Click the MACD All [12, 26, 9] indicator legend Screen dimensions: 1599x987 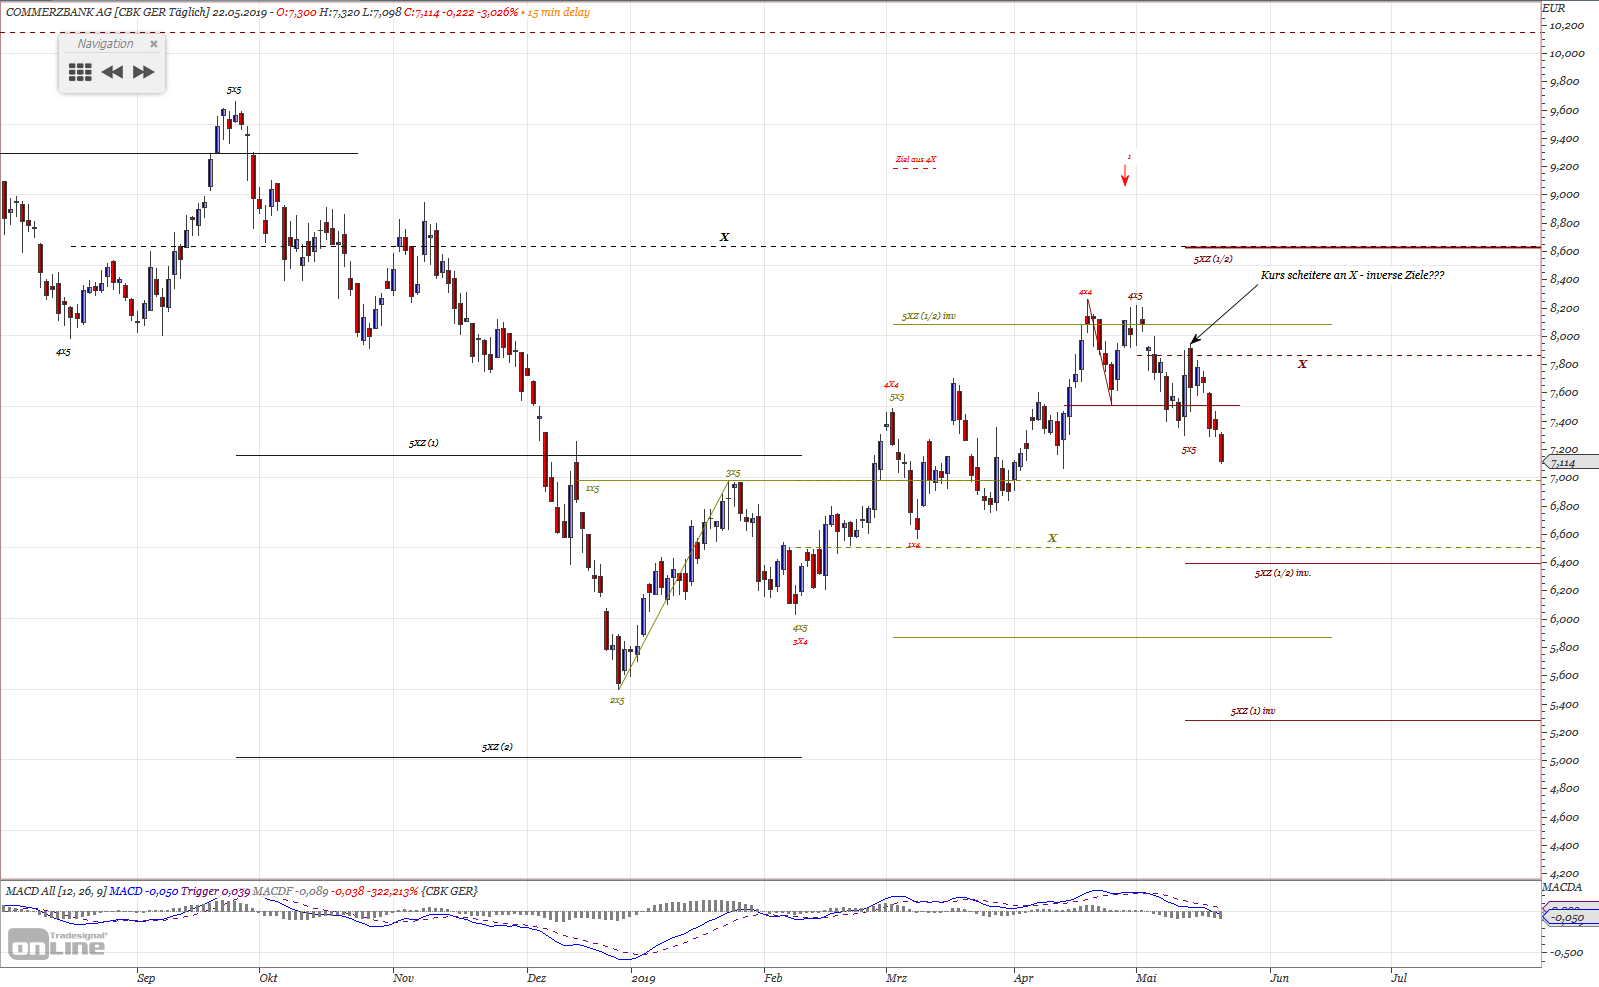[55, 891]
